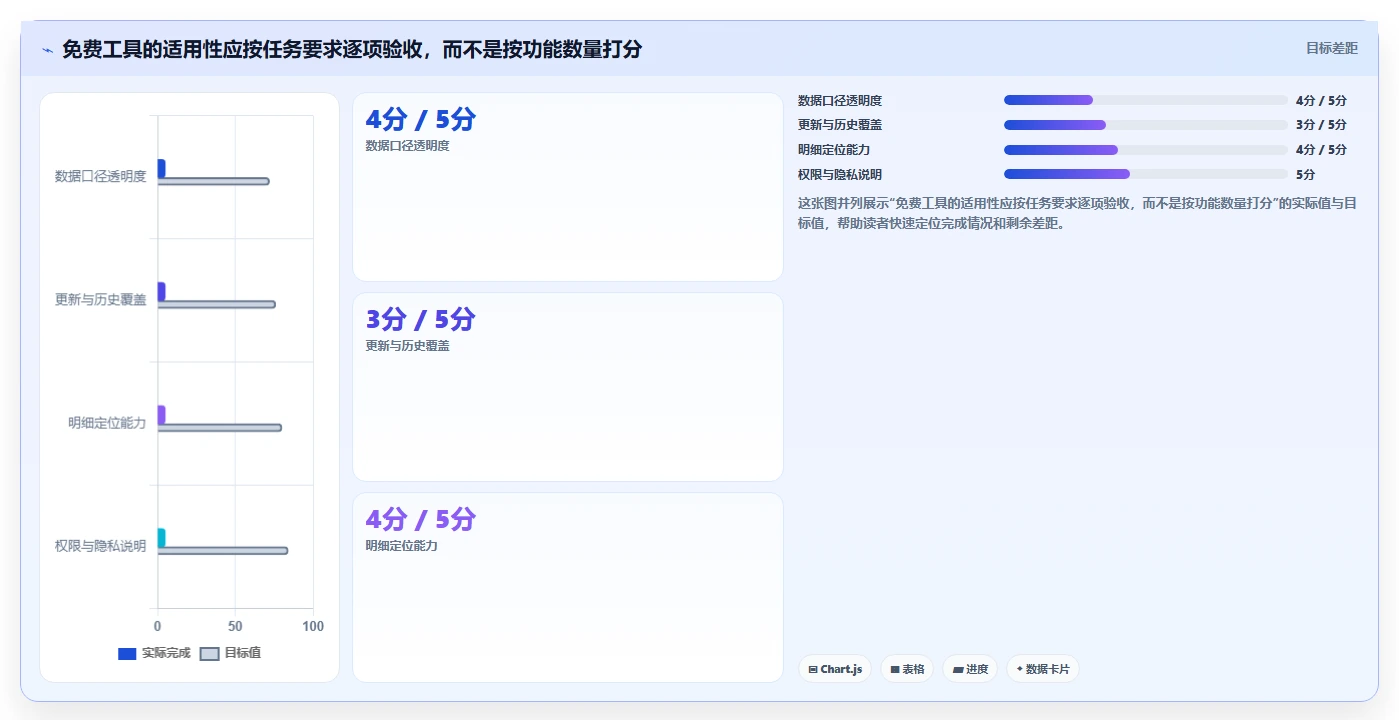The width and height of the screenshot is (1399, 720).
Task: Click the lightning icon beside the title
Action: (x=47, y=49)
